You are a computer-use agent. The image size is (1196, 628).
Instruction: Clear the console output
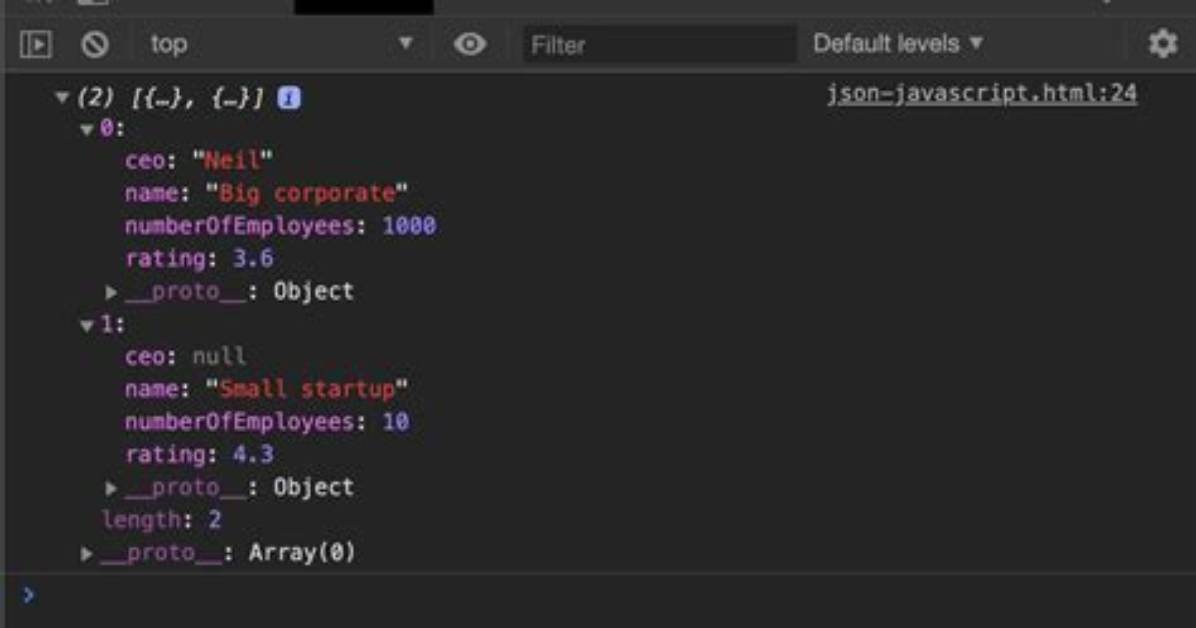(x=95, y=44)
